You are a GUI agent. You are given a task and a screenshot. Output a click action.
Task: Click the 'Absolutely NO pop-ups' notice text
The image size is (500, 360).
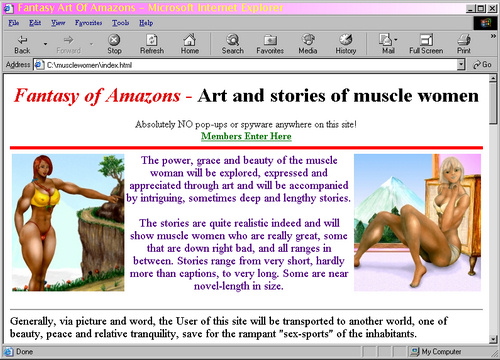(246, 124)
